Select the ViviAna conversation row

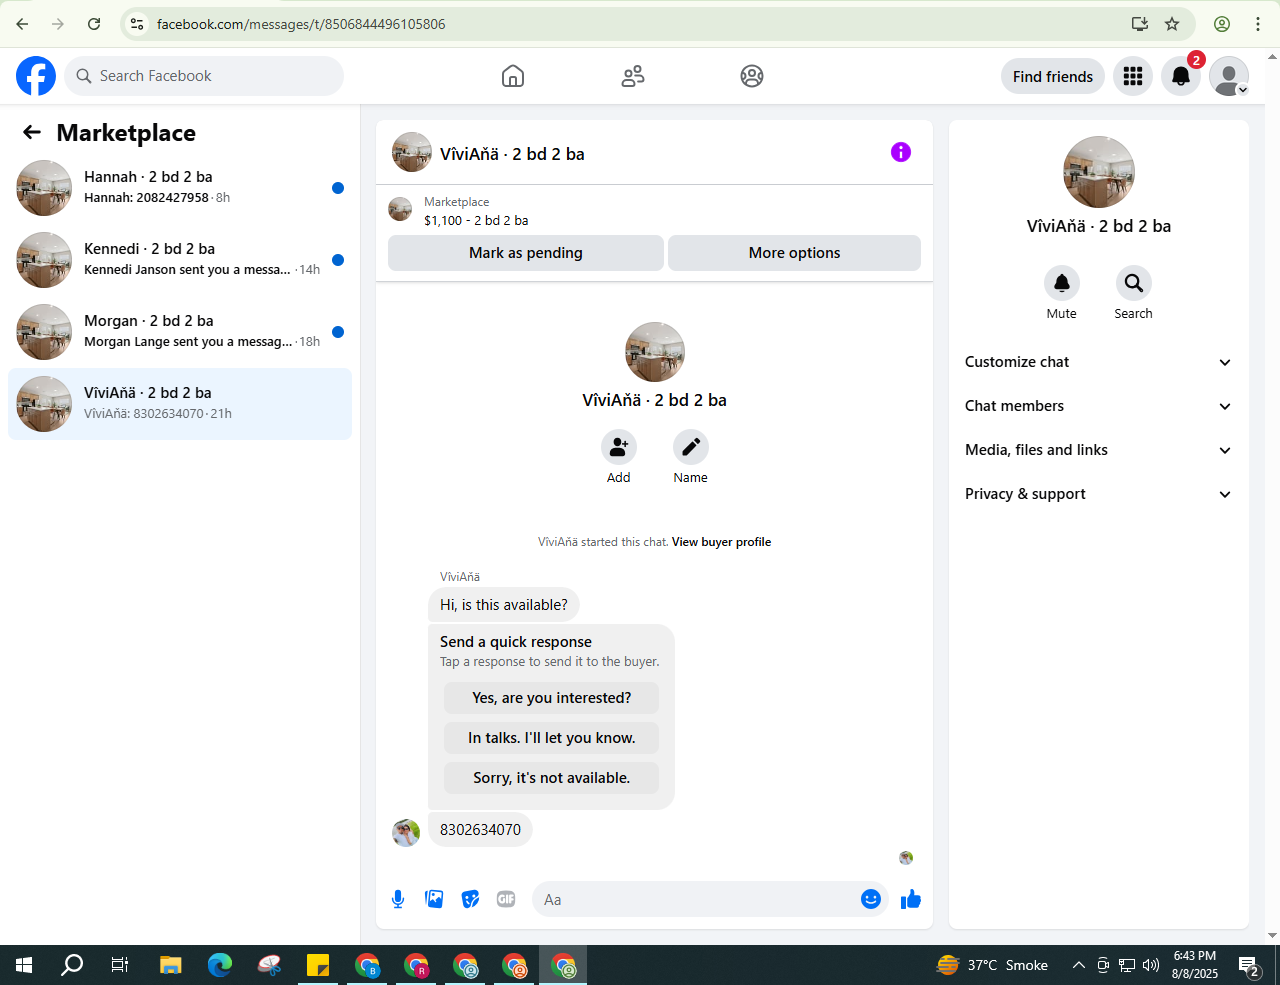[x=180, y=404]
